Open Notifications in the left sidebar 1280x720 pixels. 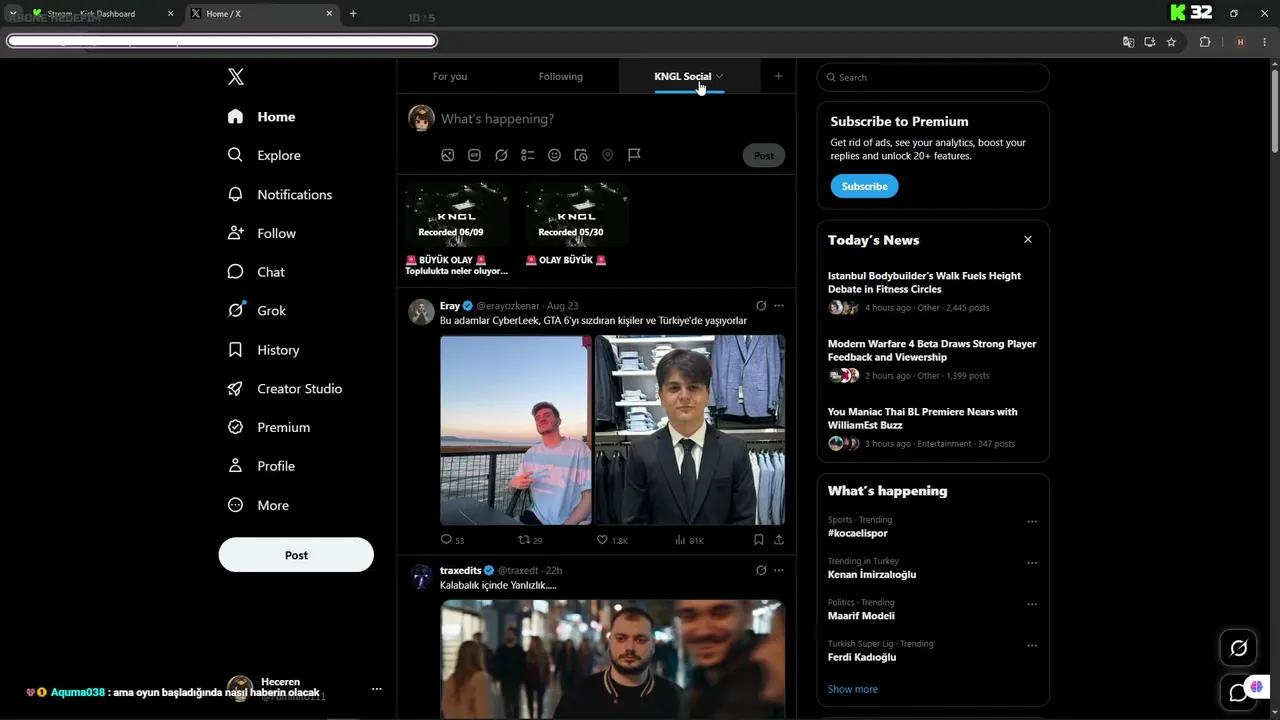pyautogui.click(x=279, y=194)
